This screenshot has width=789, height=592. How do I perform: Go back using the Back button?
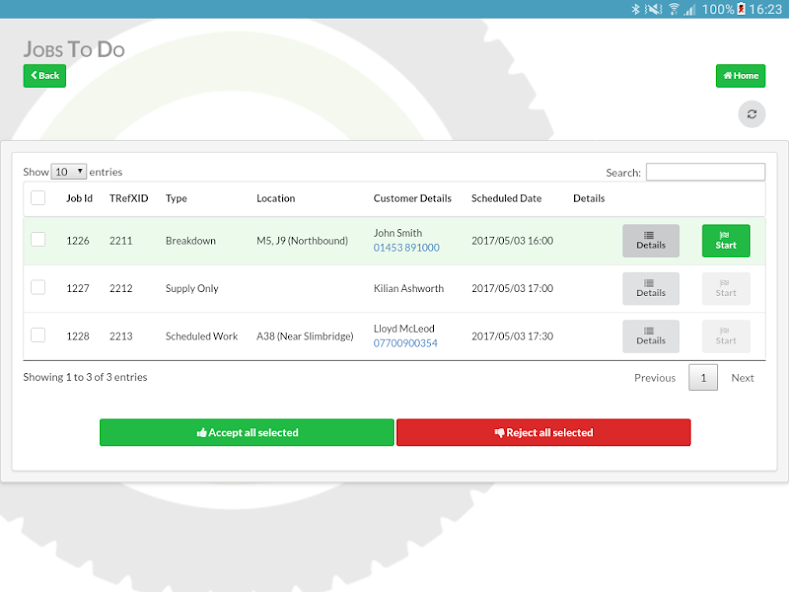pyautogui.click(x=44, y=76)
